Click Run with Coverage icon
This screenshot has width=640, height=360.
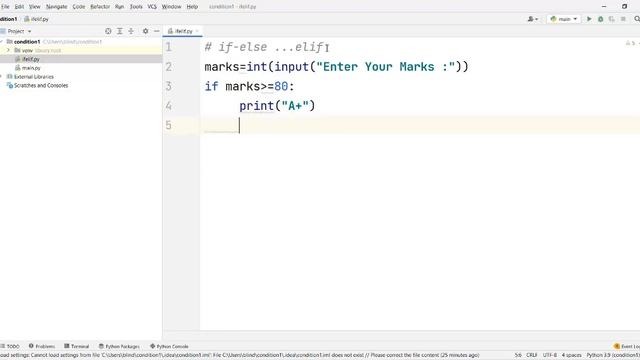(611, 19)
